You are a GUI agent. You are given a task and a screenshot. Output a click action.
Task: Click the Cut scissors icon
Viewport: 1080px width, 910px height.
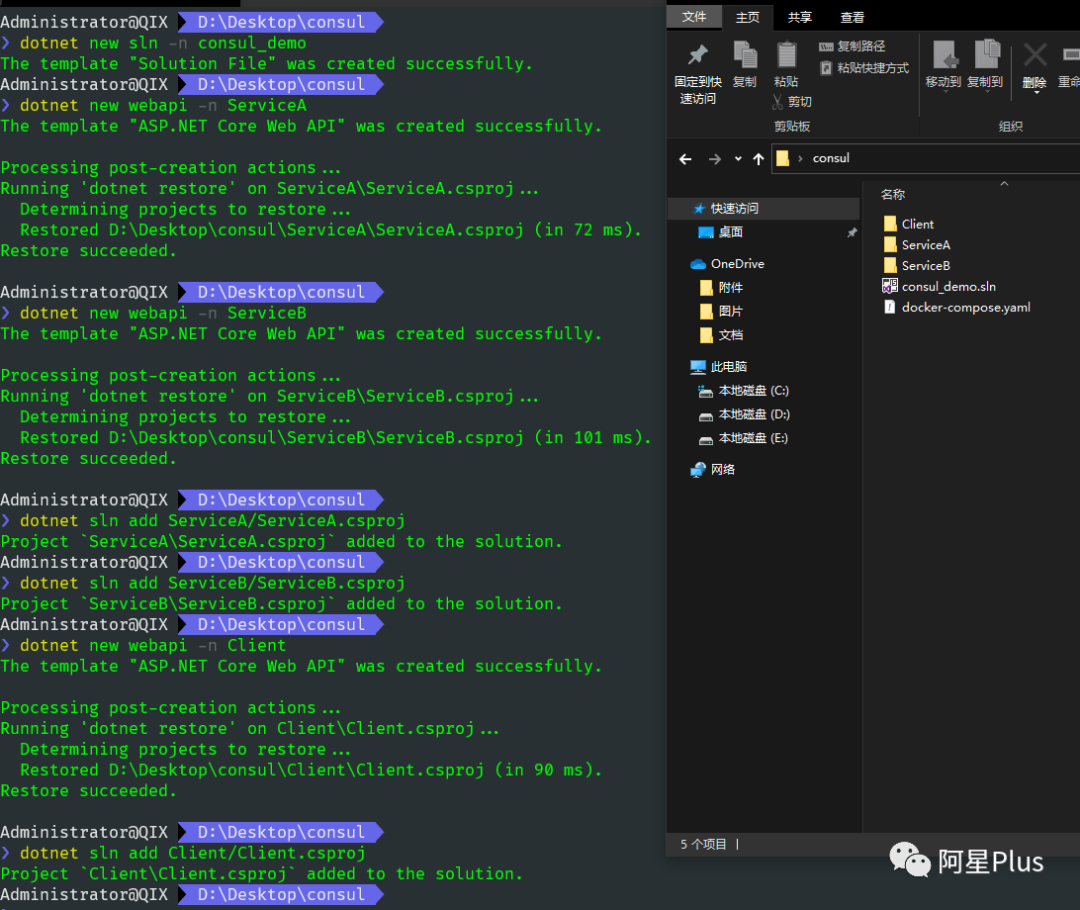tap(778, 102)
